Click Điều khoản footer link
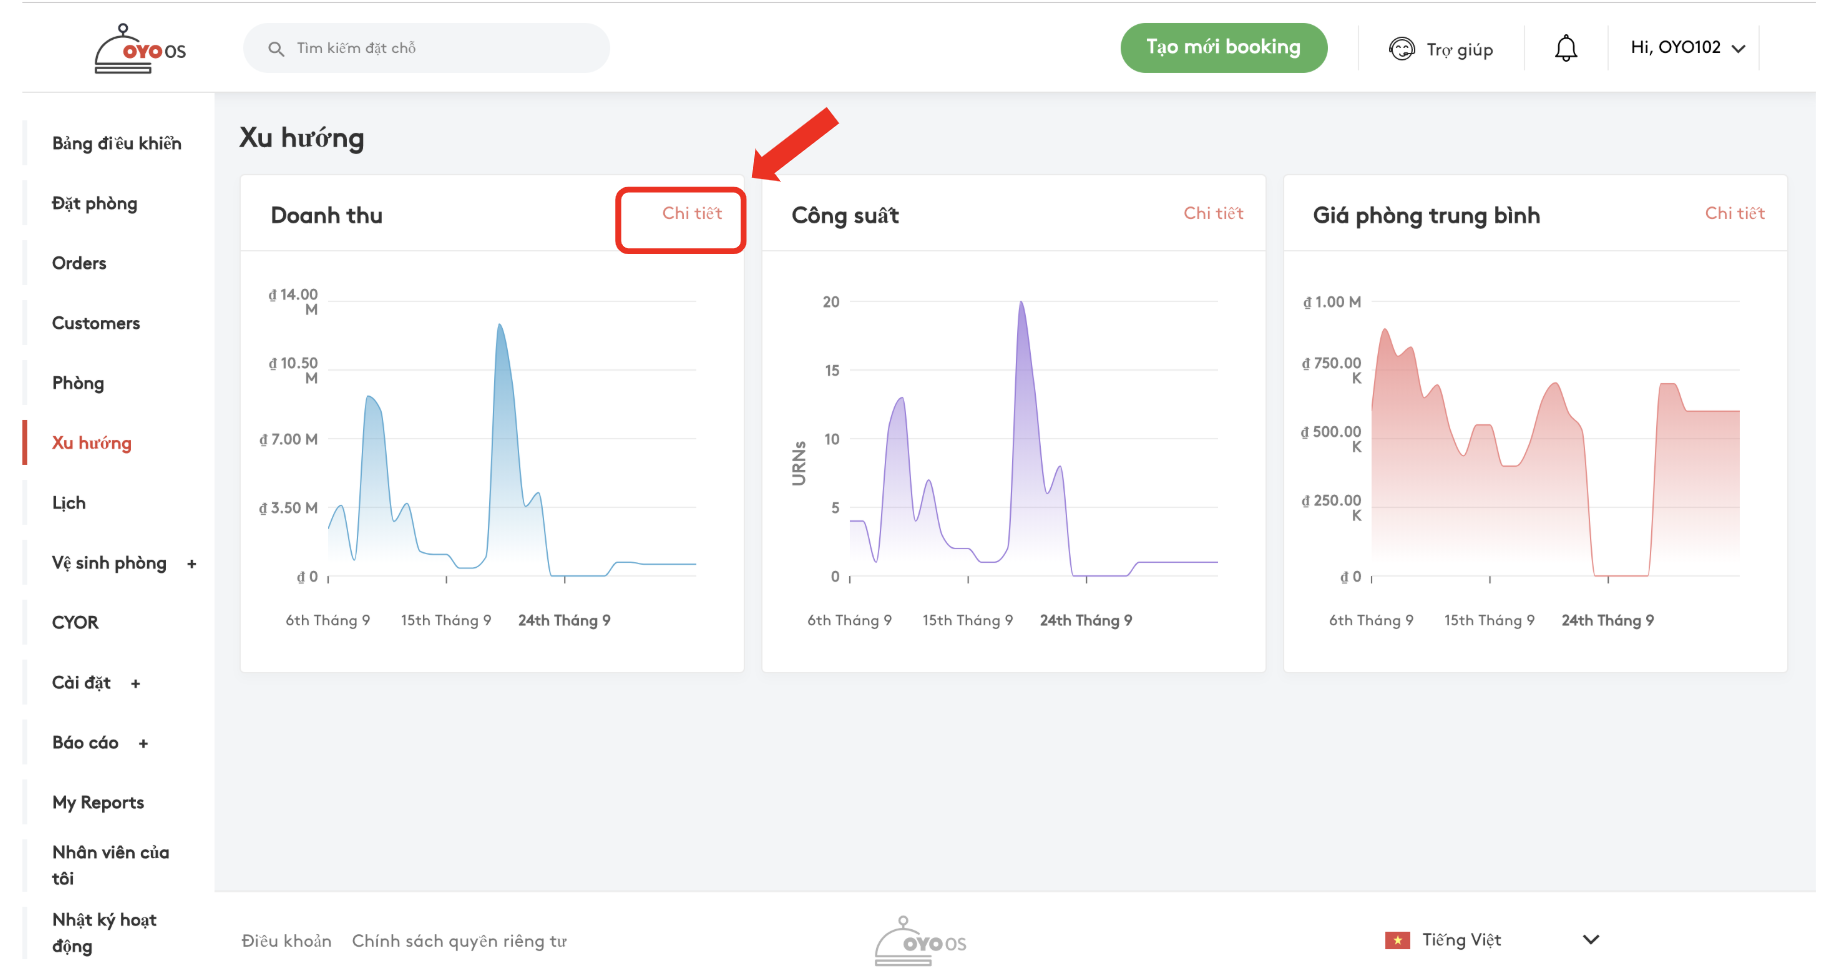The width and height of the screenshot is (1836, 974). point(286,941)
